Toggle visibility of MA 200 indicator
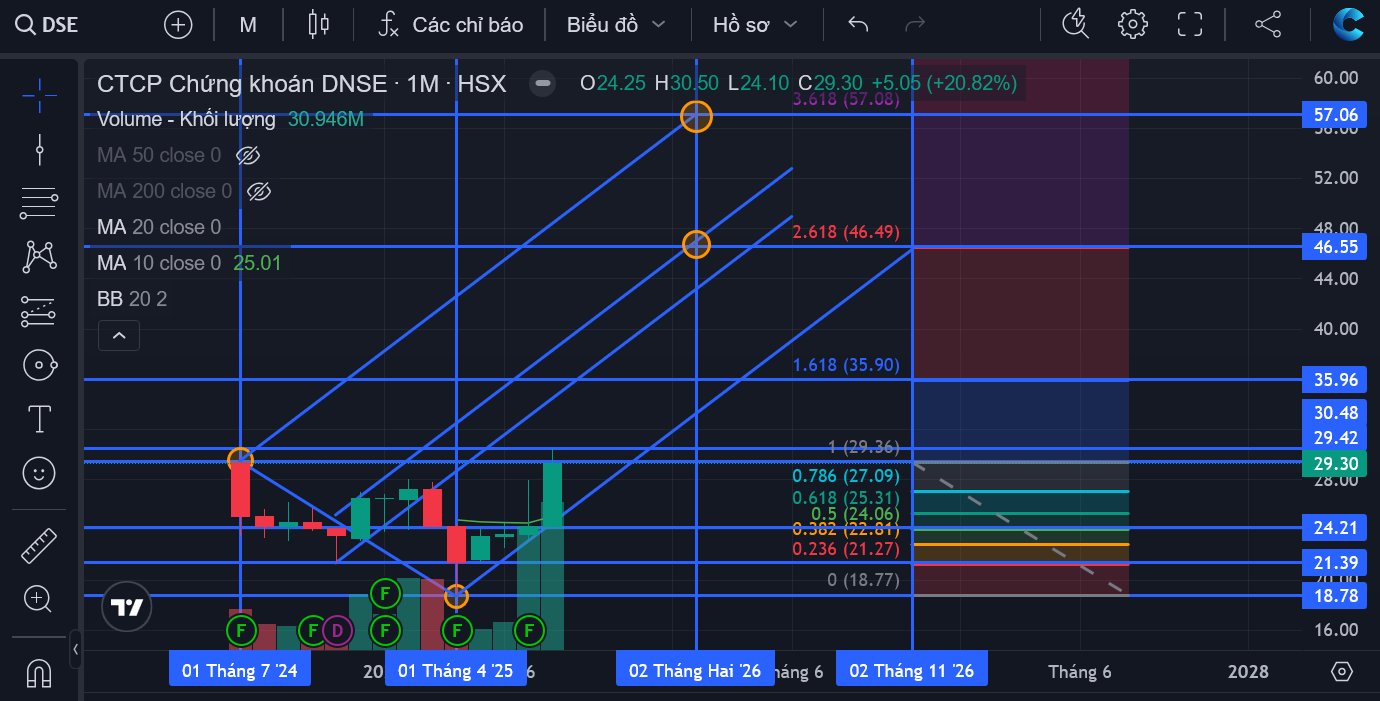 click(258, 191)
